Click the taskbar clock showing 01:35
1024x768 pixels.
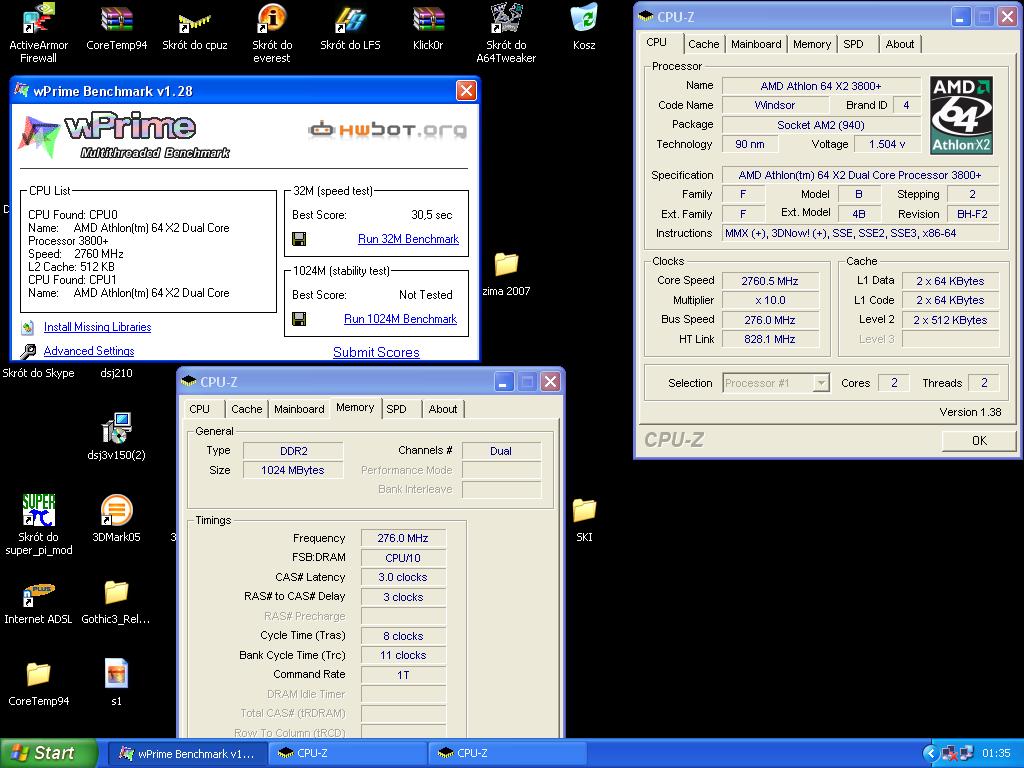[996, 753]
